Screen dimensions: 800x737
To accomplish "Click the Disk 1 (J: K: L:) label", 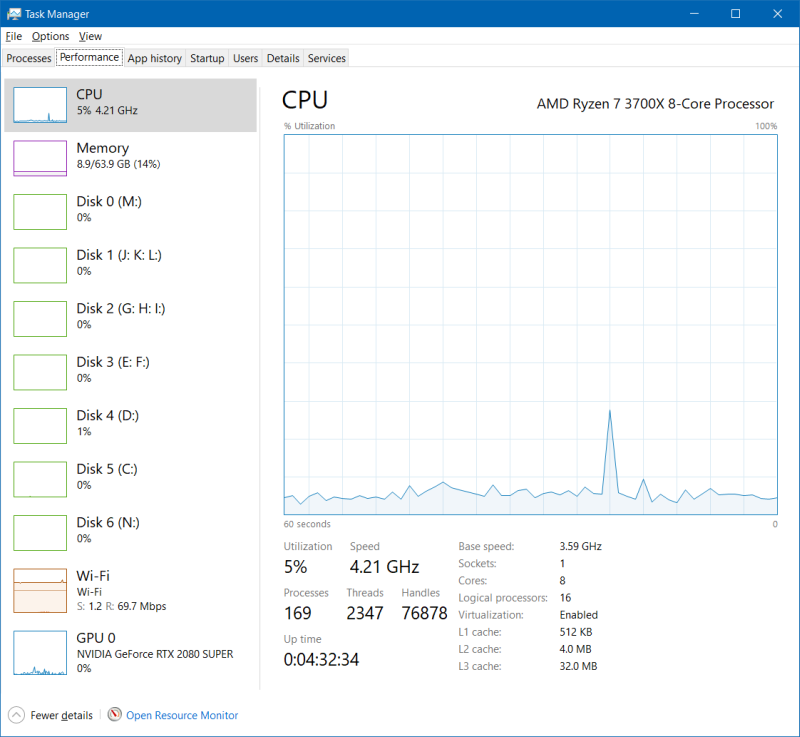I will coord(119,255).
